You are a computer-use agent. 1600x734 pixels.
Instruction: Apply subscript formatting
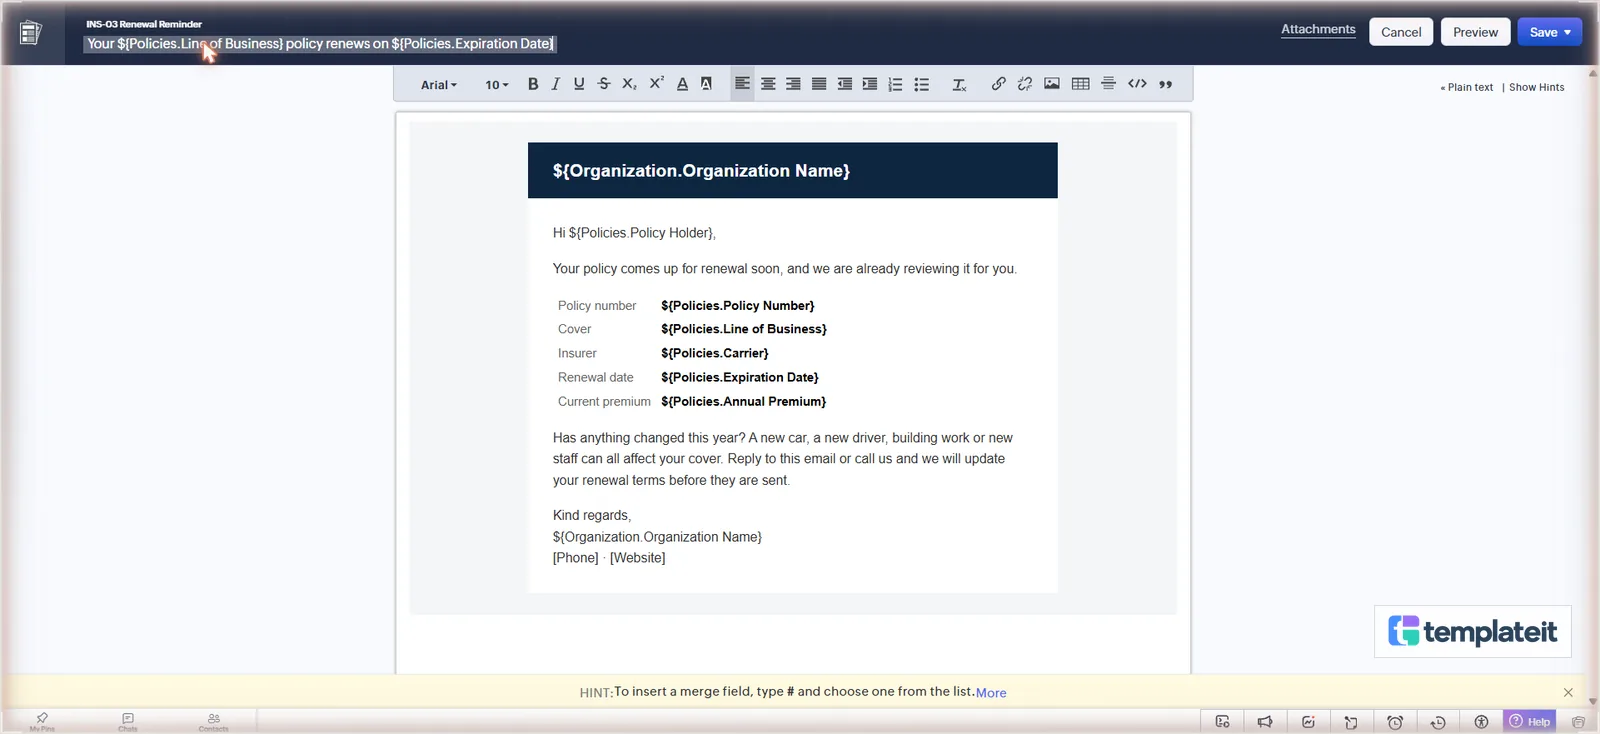click(629, 84)
